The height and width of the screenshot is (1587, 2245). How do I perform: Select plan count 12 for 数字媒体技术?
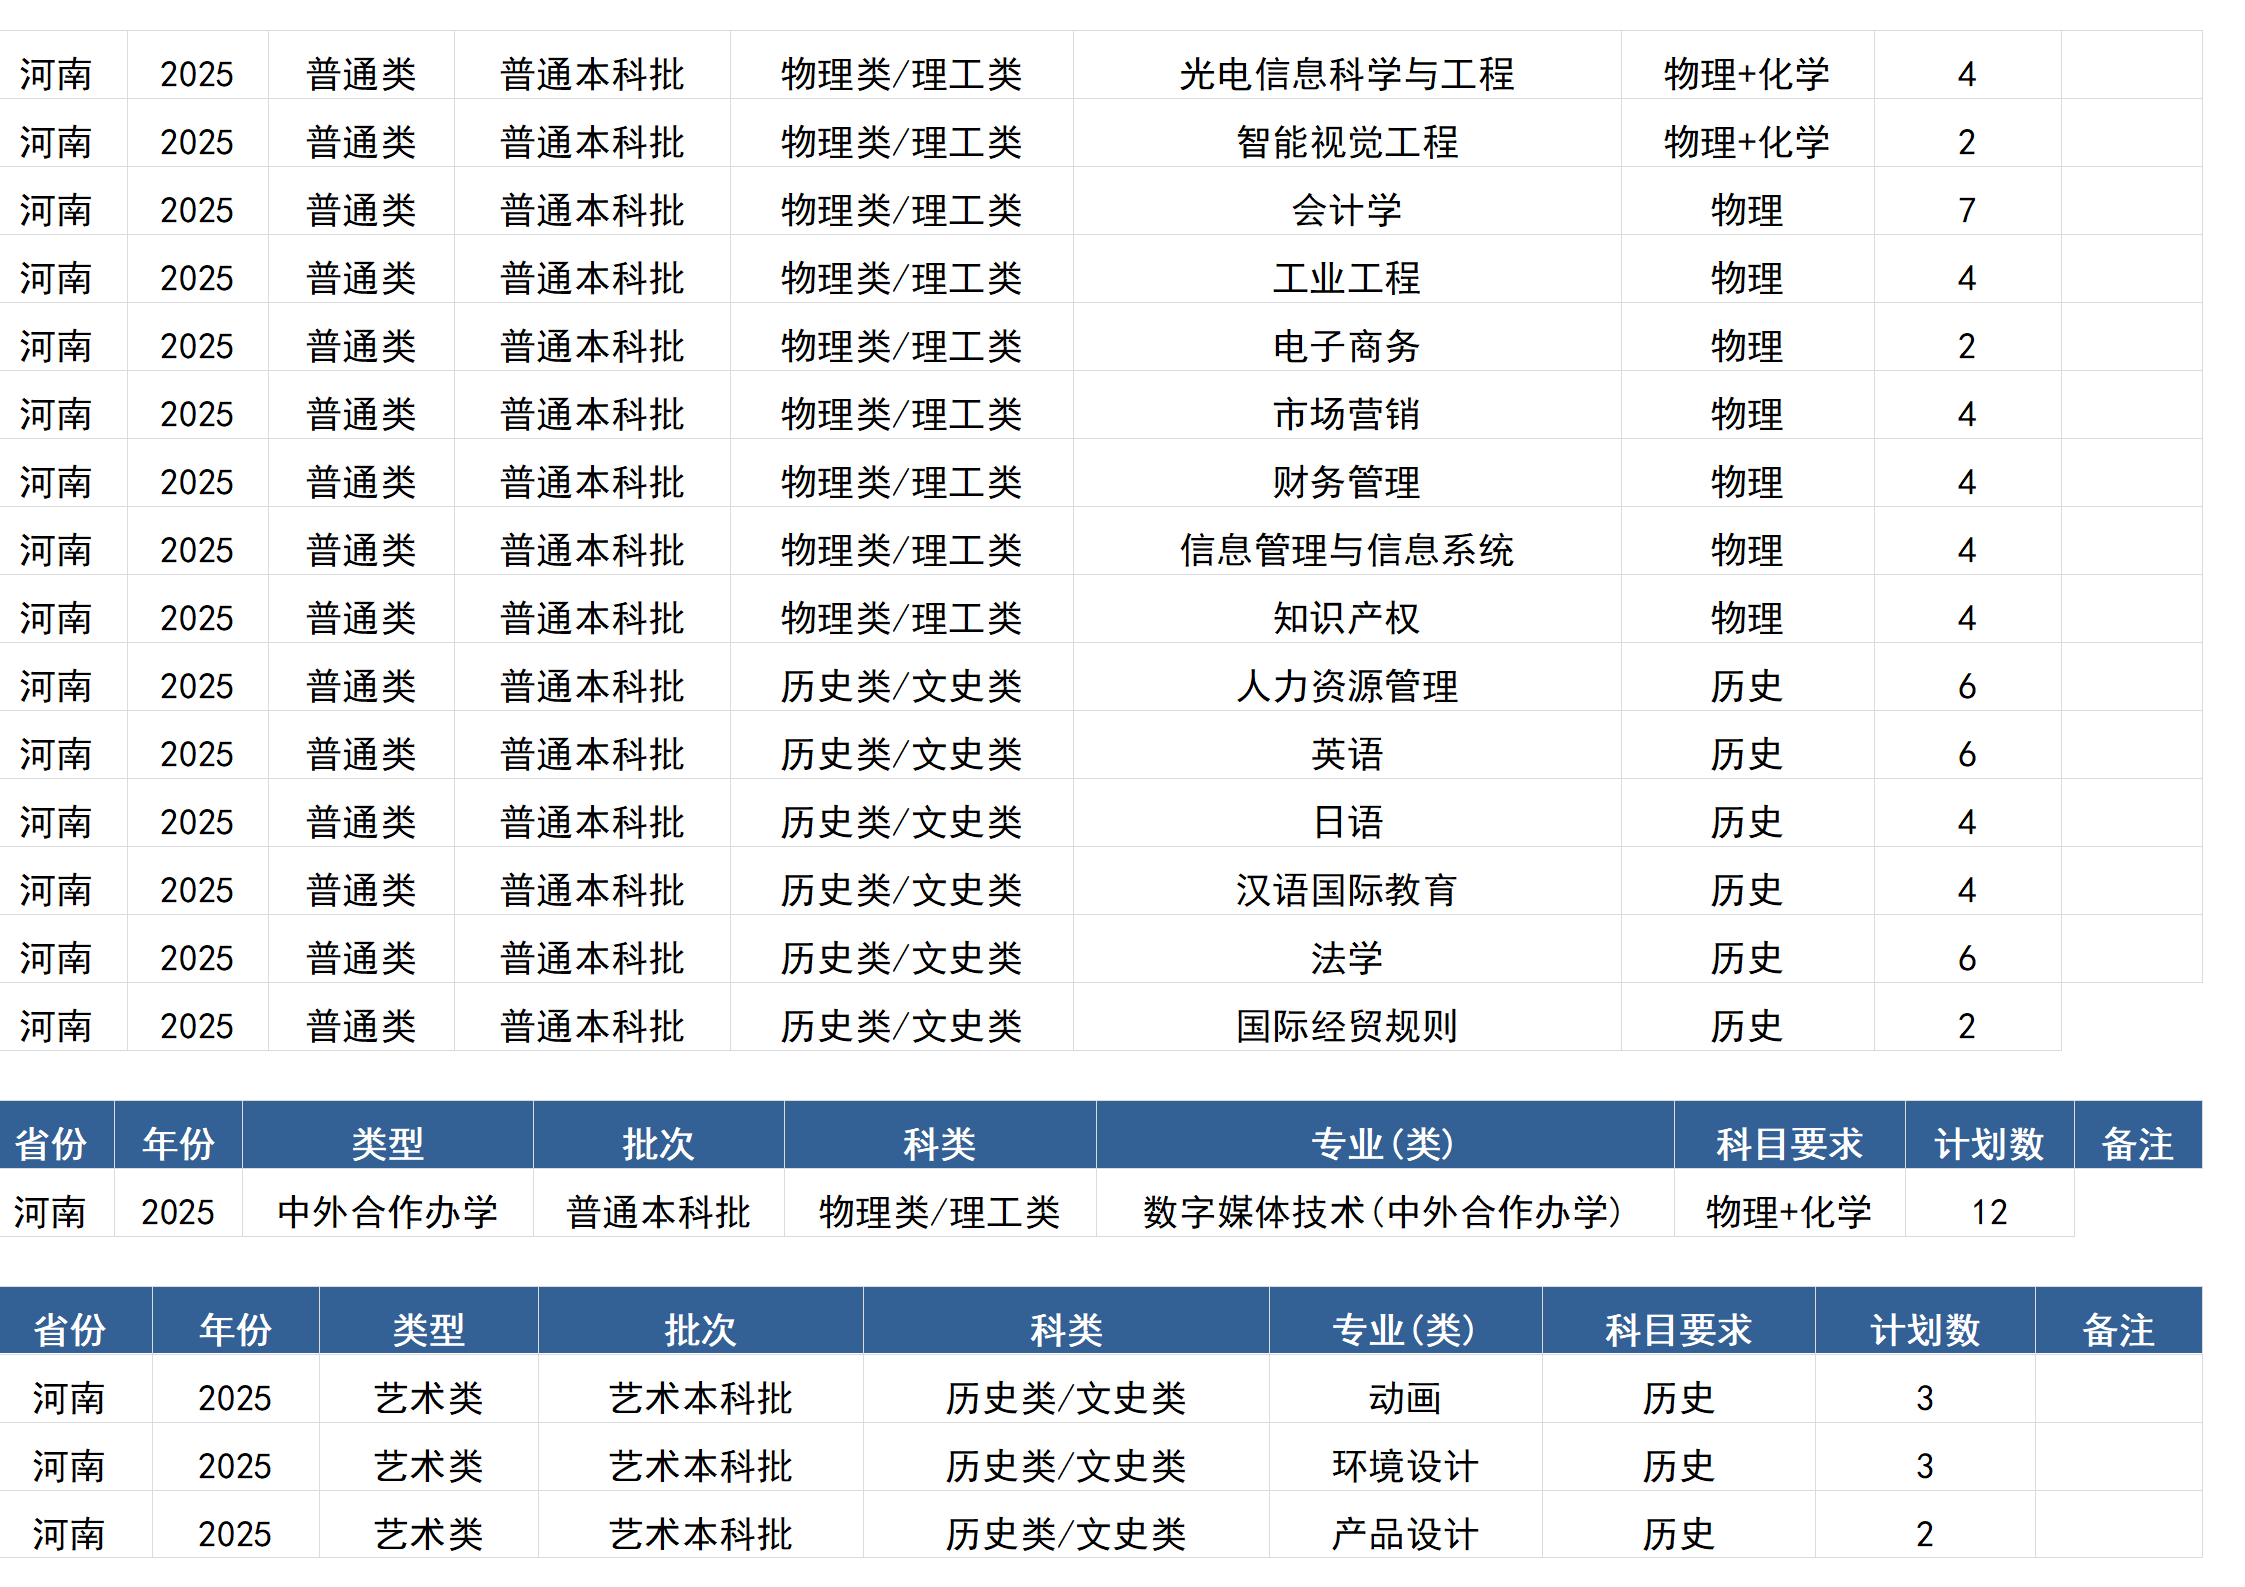[1990, 1211]
